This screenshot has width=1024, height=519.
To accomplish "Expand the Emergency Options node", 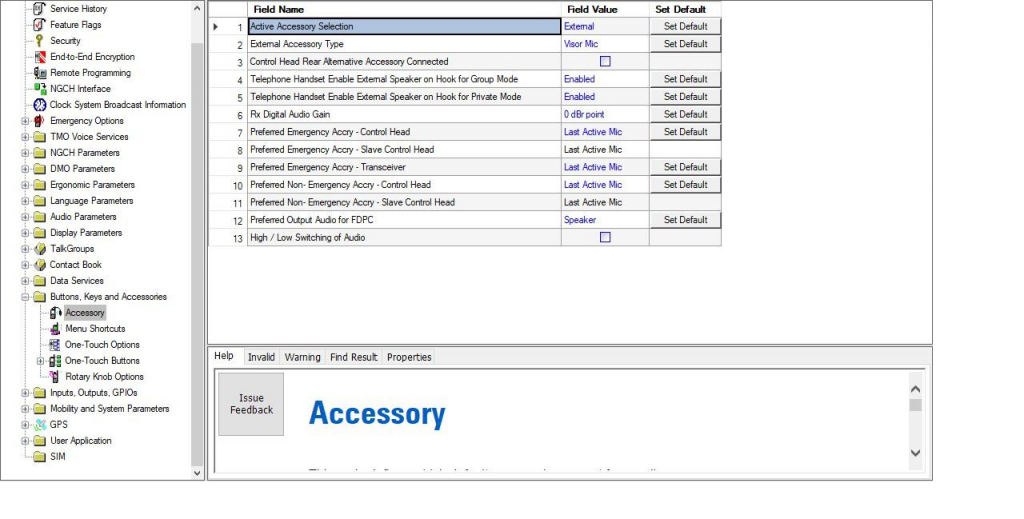I will (x=25, y=121).
